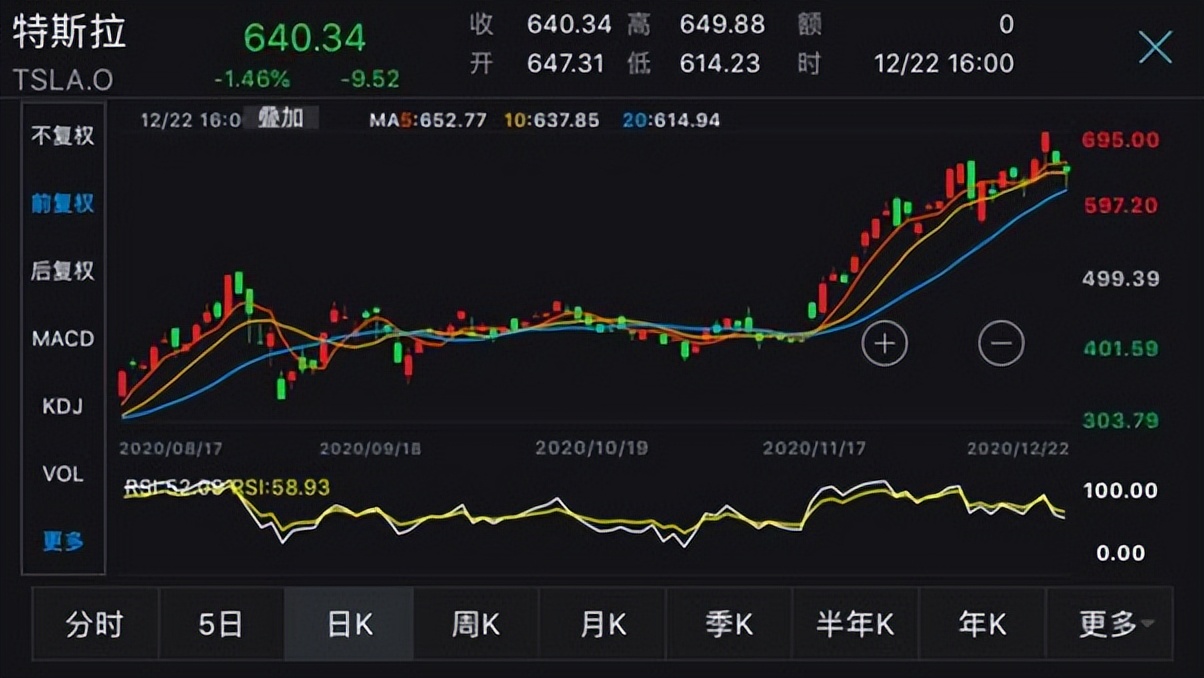Click the time value 12/22 16:00
This screenshot has height=678, width=1204.
click(943, 64)
